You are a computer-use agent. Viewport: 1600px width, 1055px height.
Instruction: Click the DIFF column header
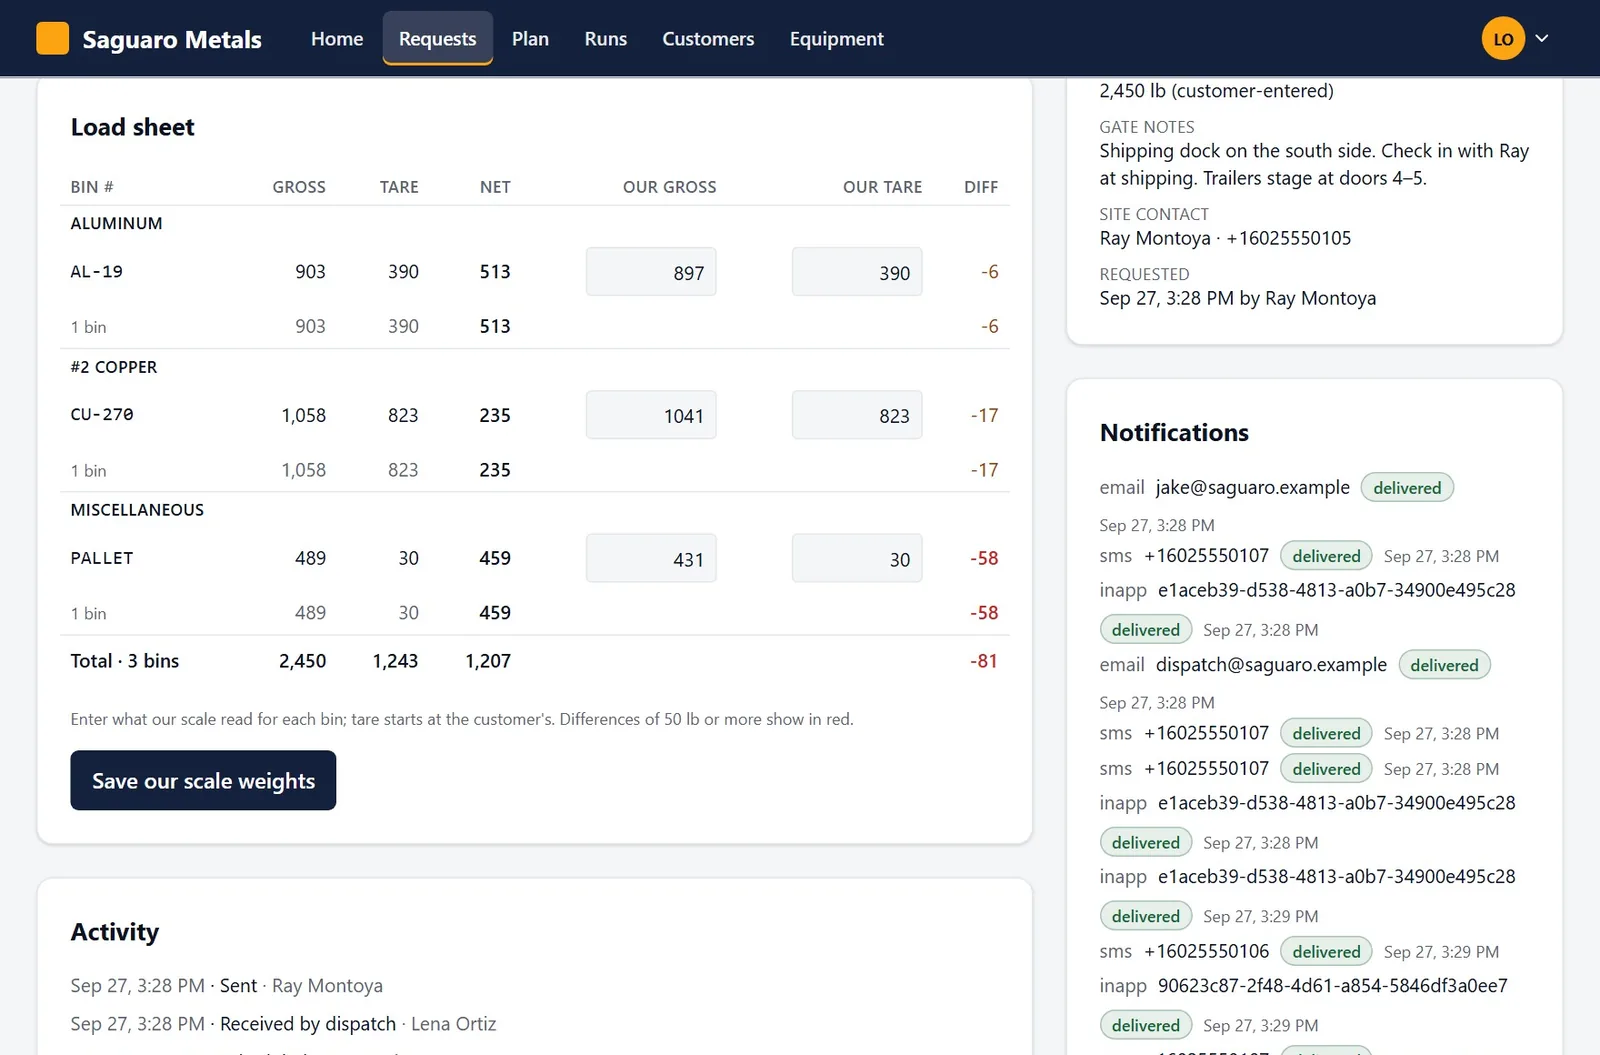[981, 187]
